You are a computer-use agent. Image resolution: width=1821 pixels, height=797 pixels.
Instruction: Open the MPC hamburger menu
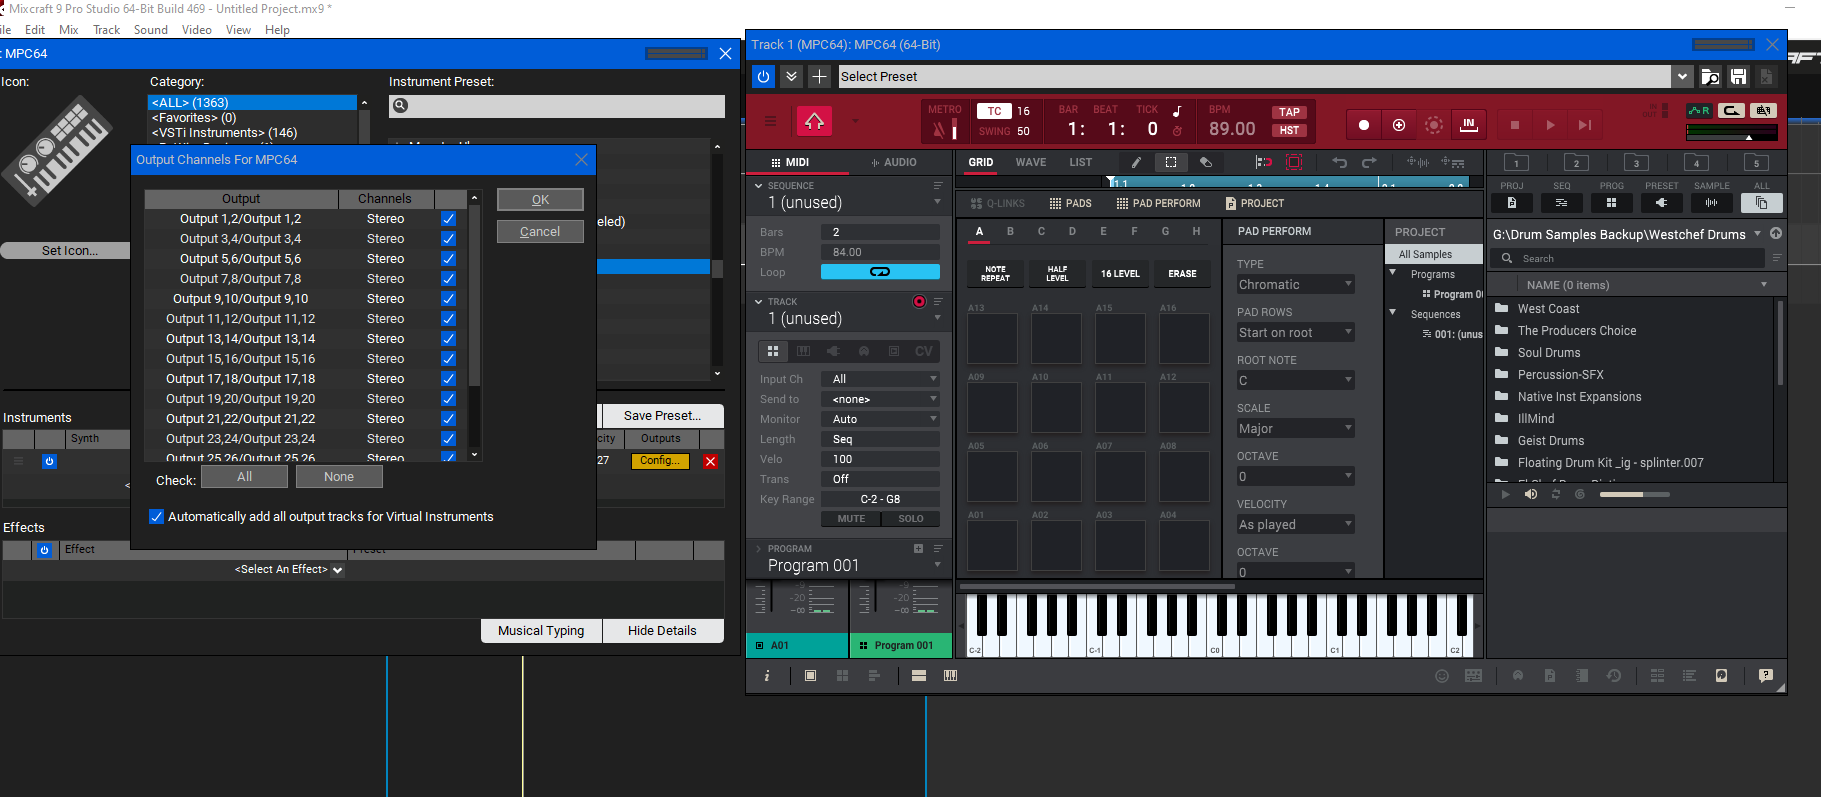[770, 122]
